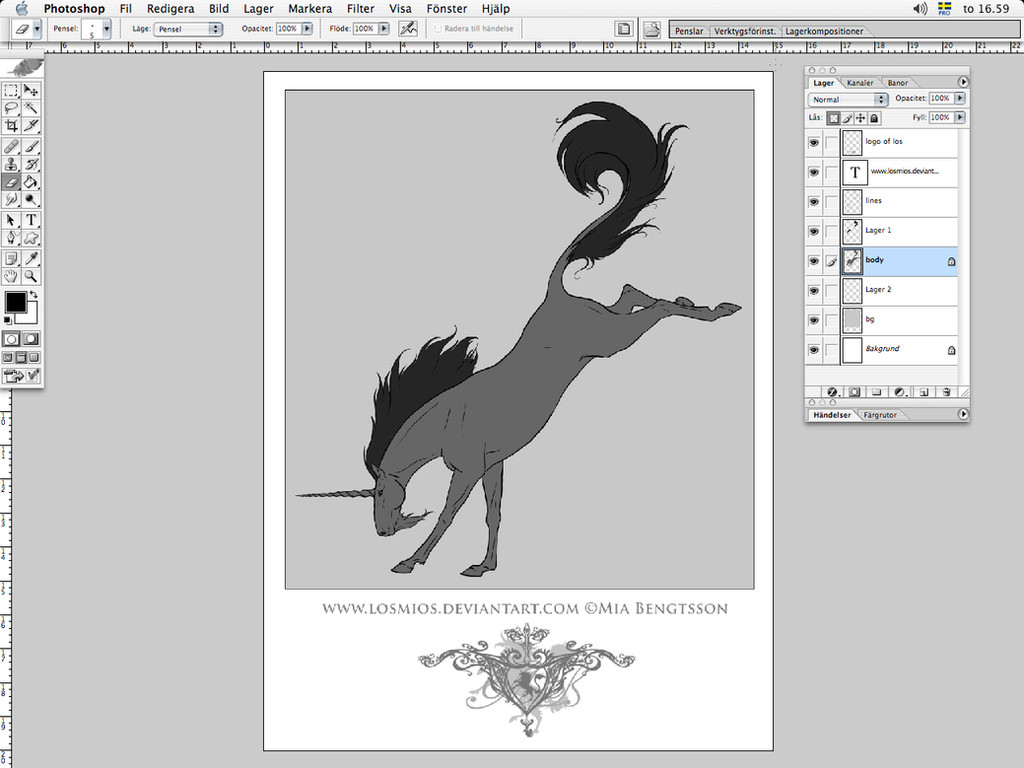The image size is (1024, 768).
Task: Open Händelser panel flyout menu arrow
Action: point(963,414)
